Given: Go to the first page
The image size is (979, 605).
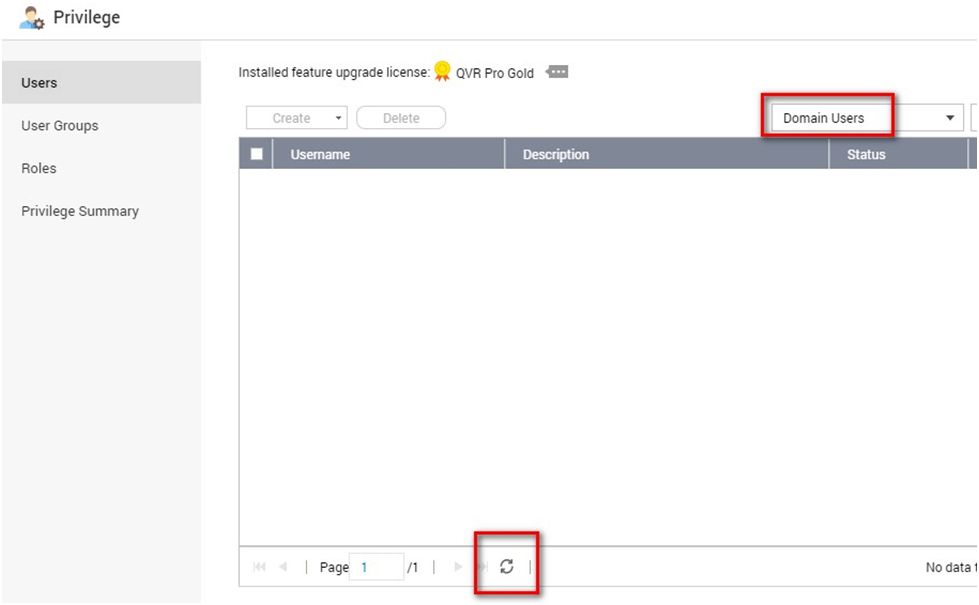Looking at the screenshot, I should tap(259, 566).
